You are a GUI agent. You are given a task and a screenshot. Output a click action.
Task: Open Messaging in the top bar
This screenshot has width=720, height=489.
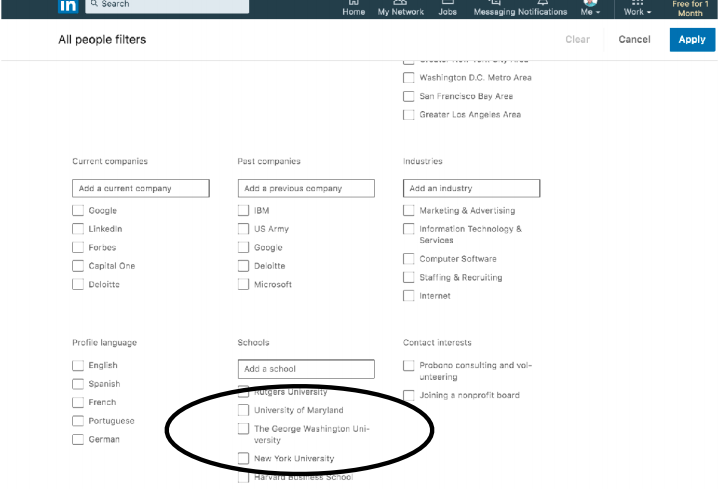(x=494, y=8)
